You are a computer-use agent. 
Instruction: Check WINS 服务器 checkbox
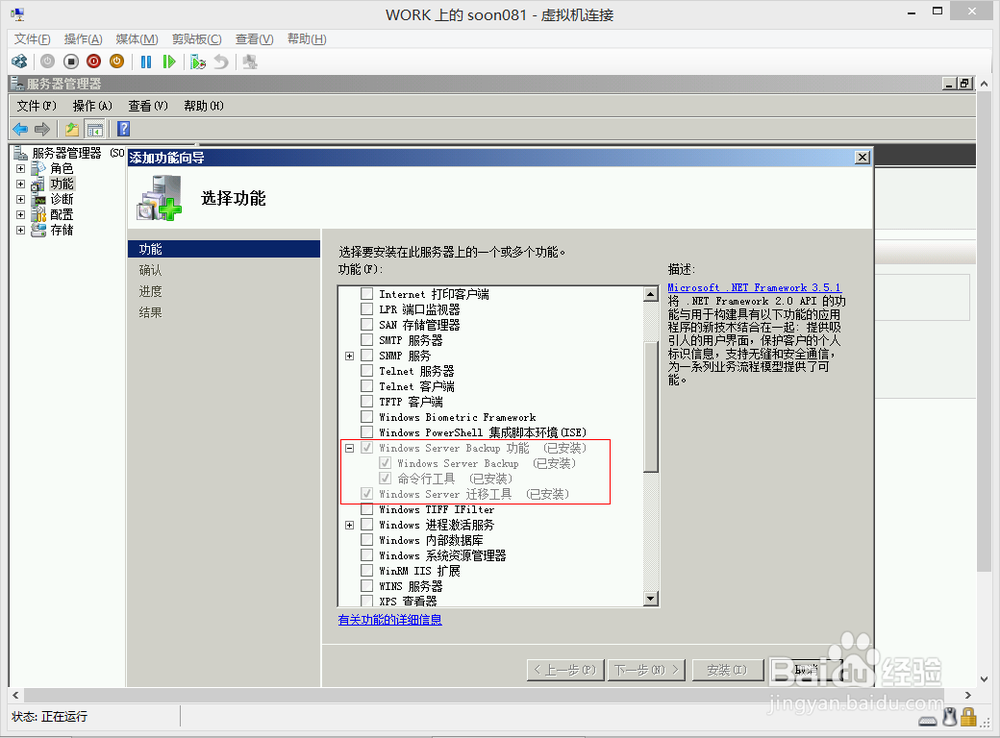367,586
